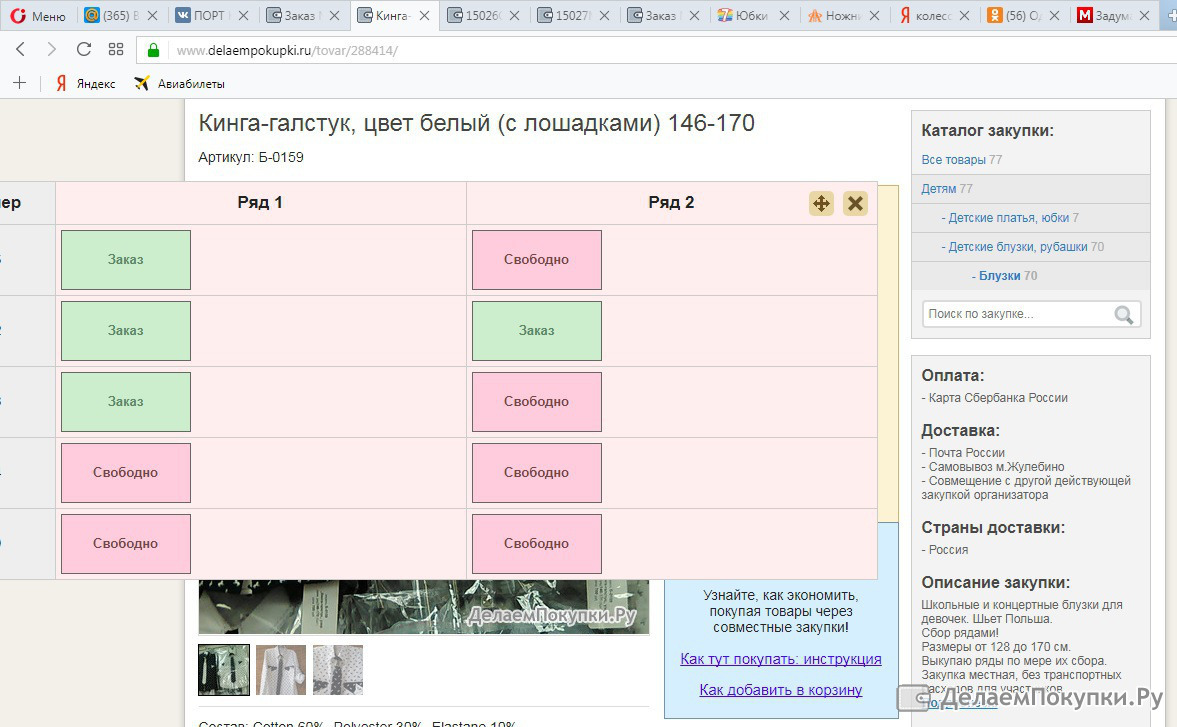Open the Speed Dial grid icon
The image size is (1177, 727).
coord(116,50)
